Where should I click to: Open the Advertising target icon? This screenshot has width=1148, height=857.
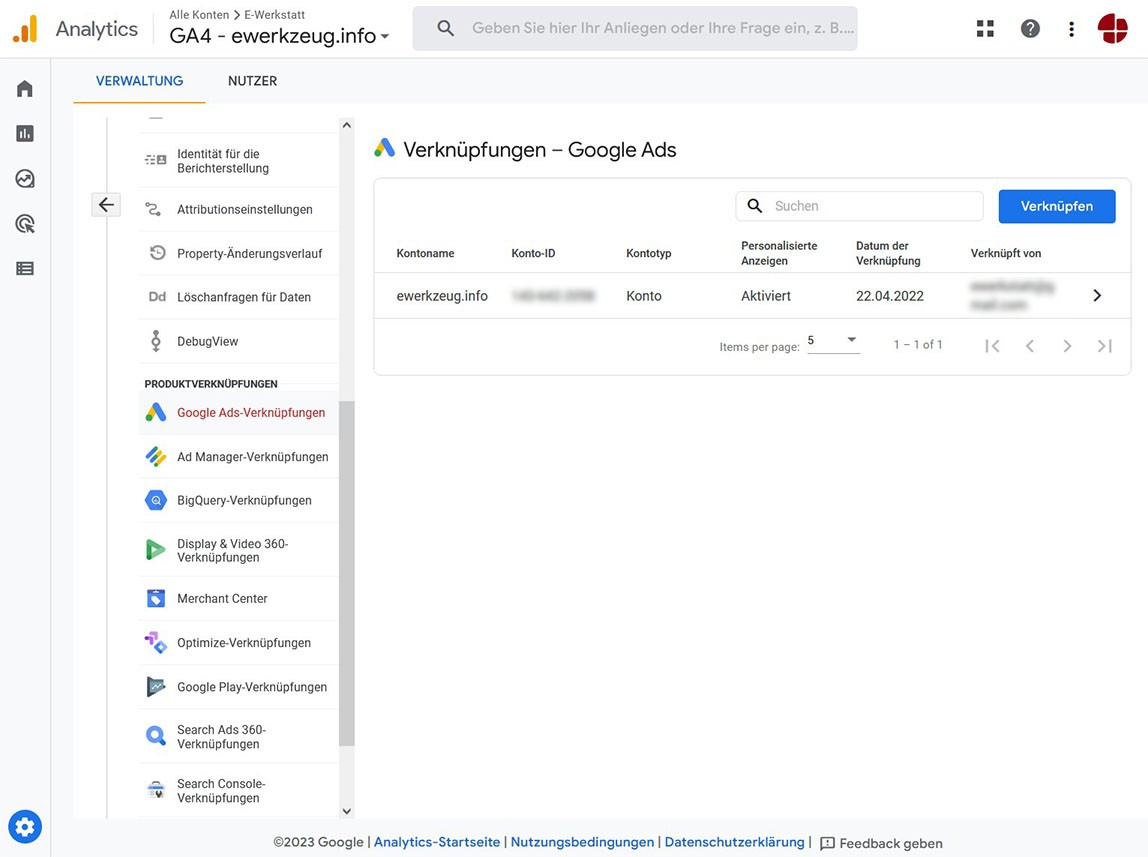[25, 224]
